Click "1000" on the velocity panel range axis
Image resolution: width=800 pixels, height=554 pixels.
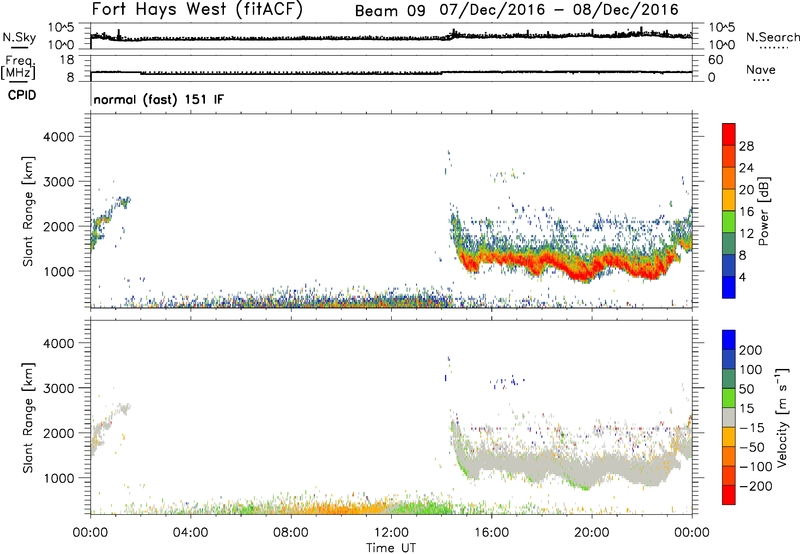pyautogui.click(x=59, y=478)
